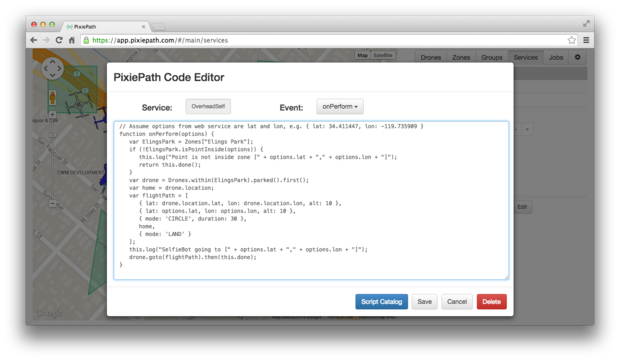Image resolution: width=620 pixels, height=361 pixels.
Task: Click the map pan control circle
Action: (x=52, y=68)
